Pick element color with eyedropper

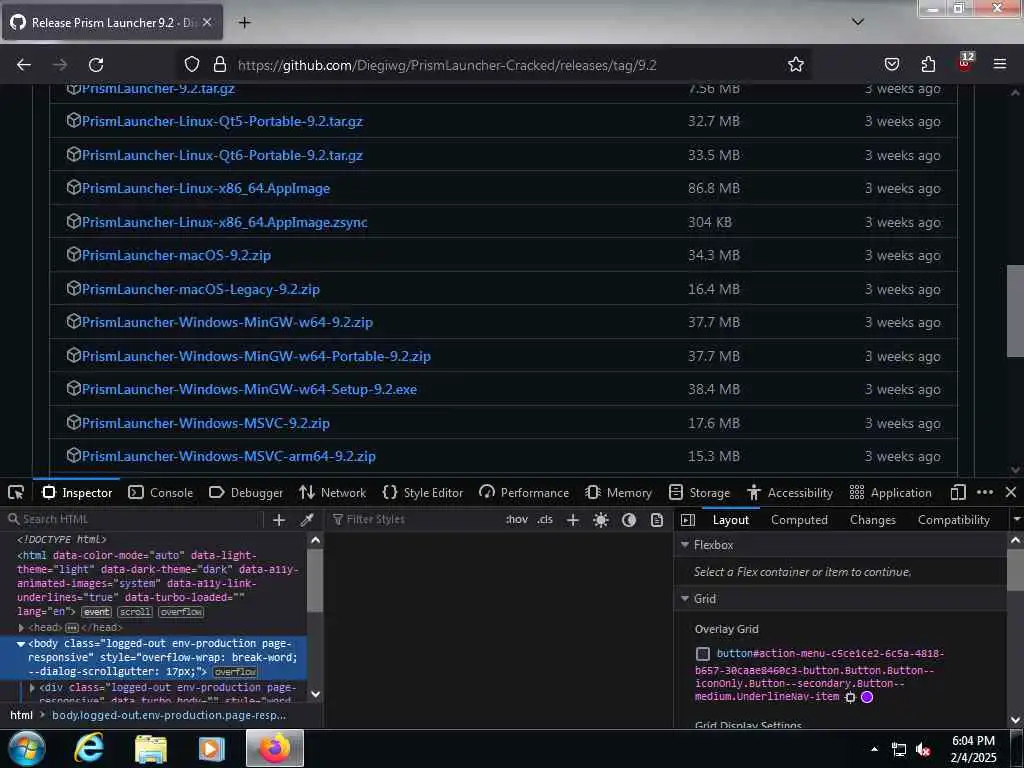tap(306, 520)
